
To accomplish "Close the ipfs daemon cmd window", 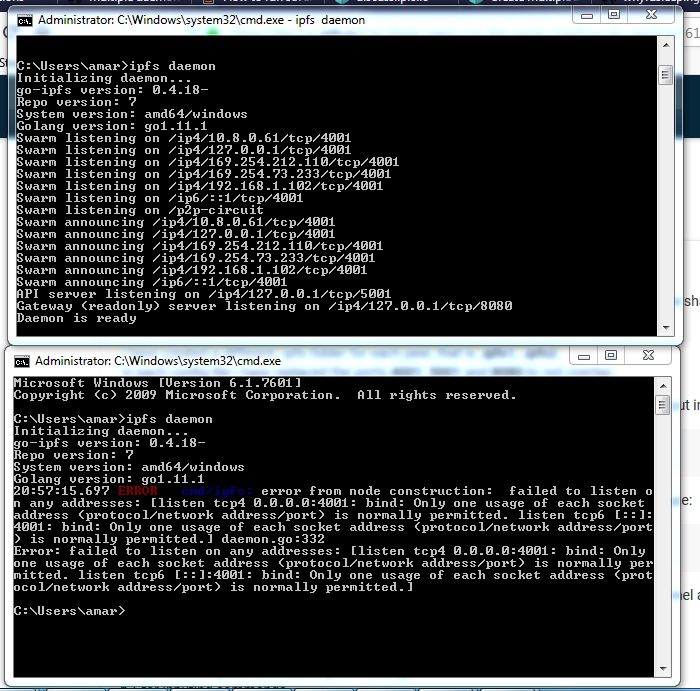I will [x=651, y=15].
